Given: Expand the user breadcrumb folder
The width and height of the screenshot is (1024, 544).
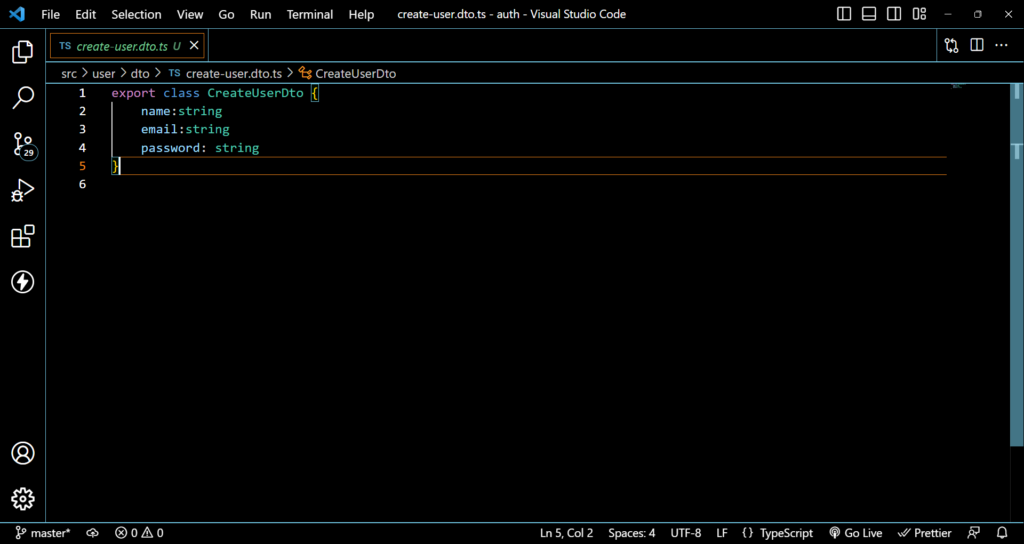Looking at the screenshot, I should [x=103, y=74].
